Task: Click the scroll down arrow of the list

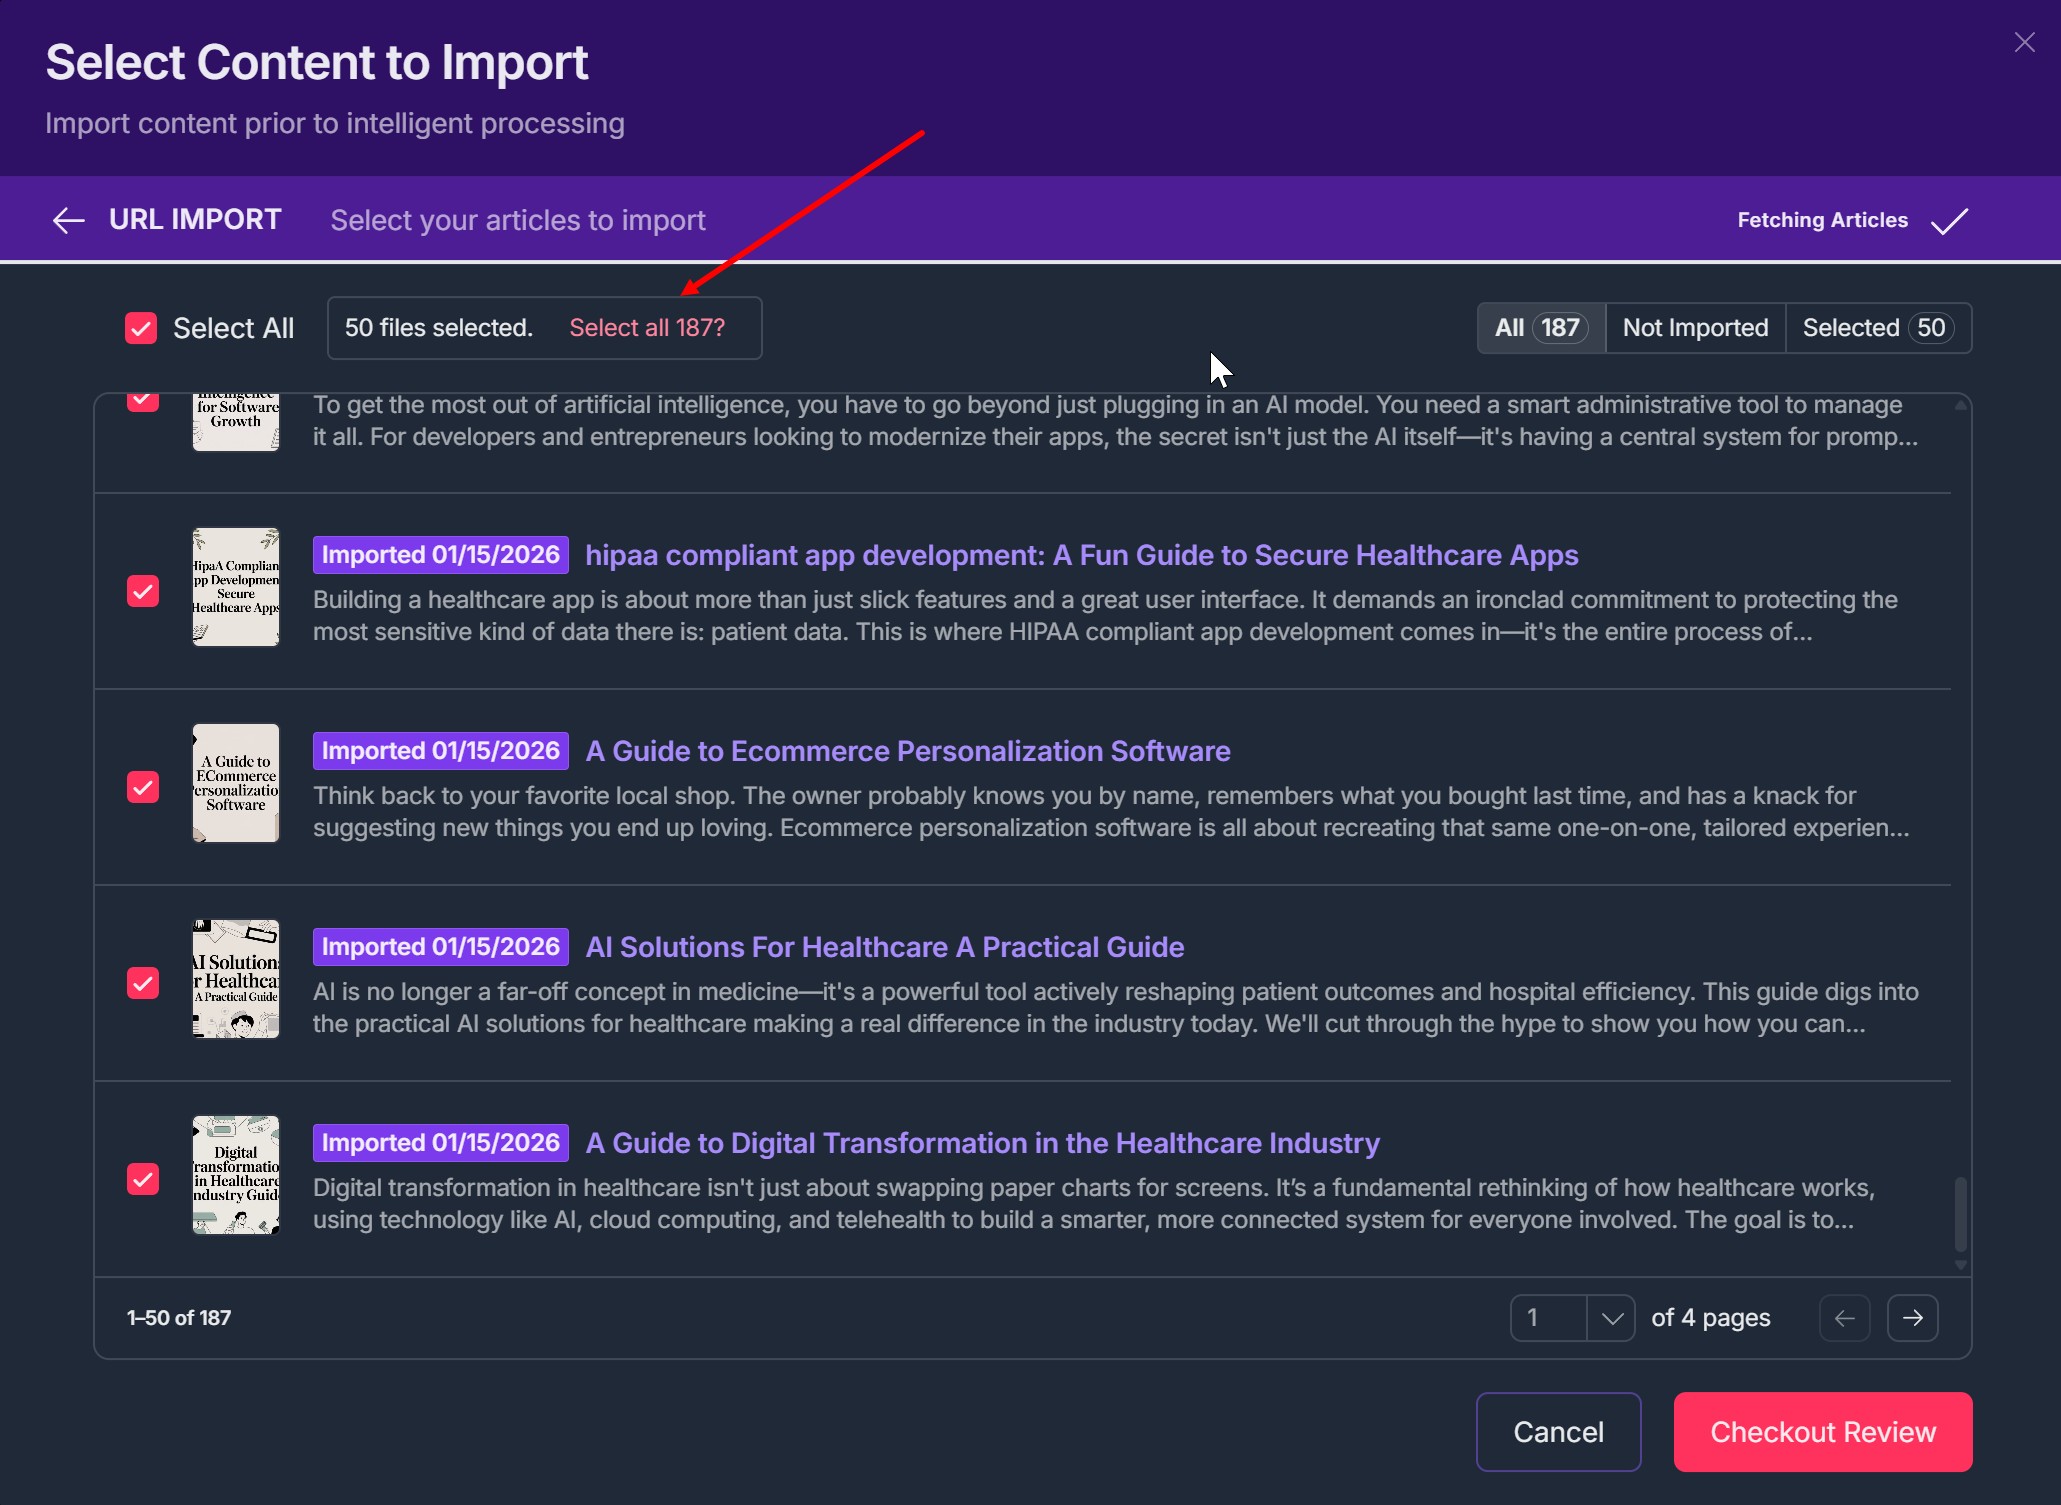Action: coord(1960,1265)
